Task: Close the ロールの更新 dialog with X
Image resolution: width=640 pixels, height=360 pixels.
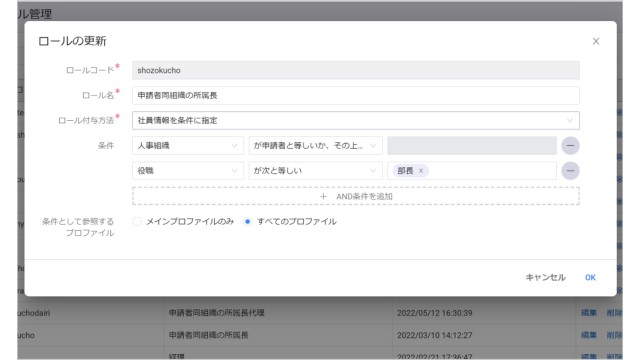Action: coord(596,41)
